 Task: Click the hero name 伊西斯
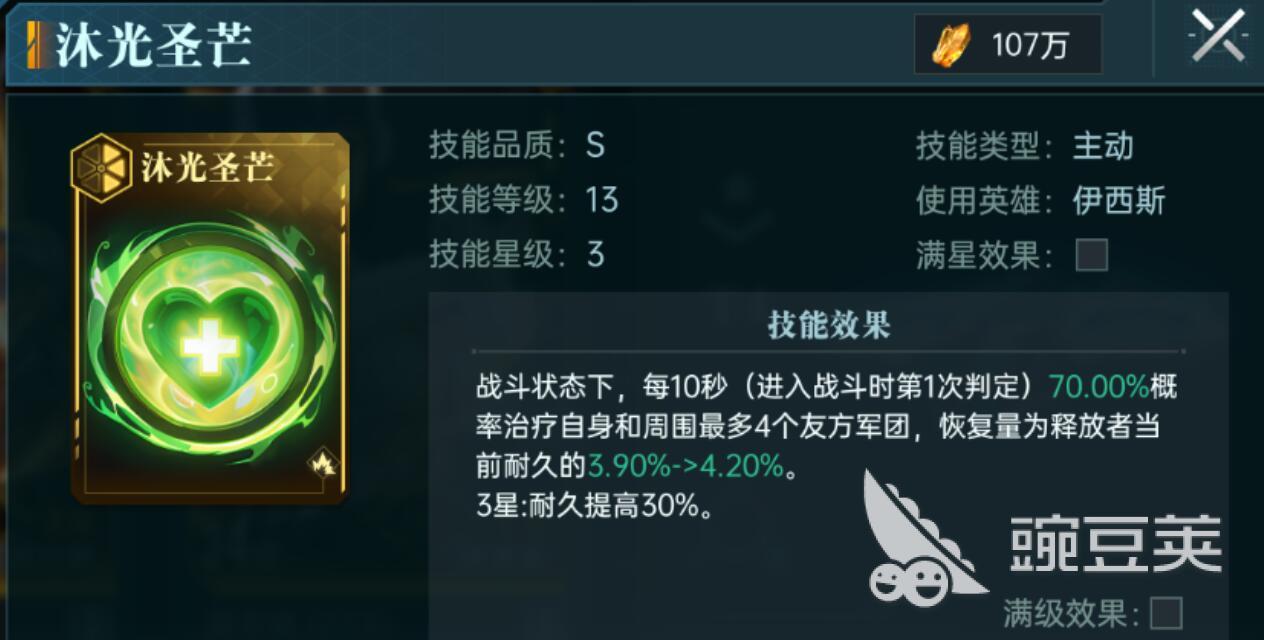[1119, 201]
